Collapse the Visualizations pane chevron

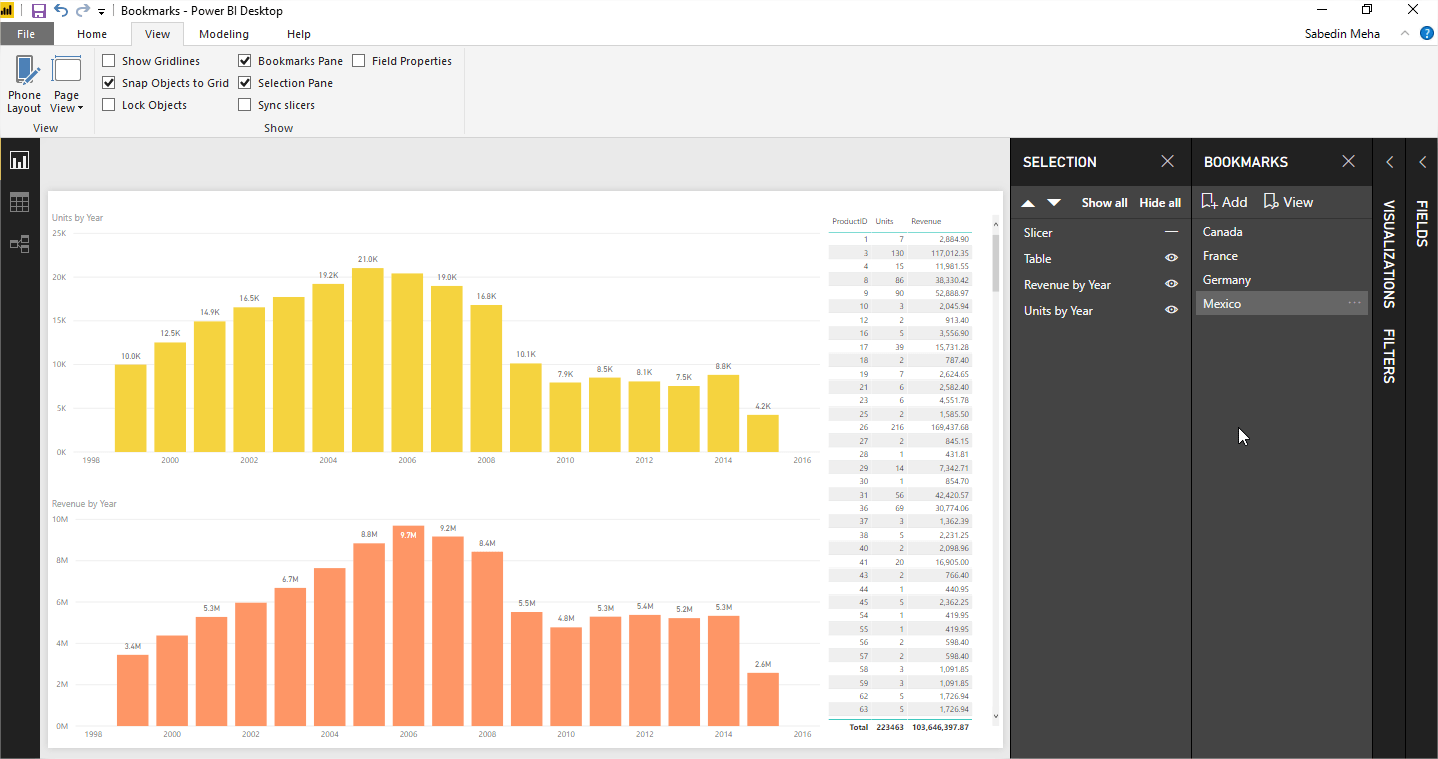click(x=1389, y=161)
